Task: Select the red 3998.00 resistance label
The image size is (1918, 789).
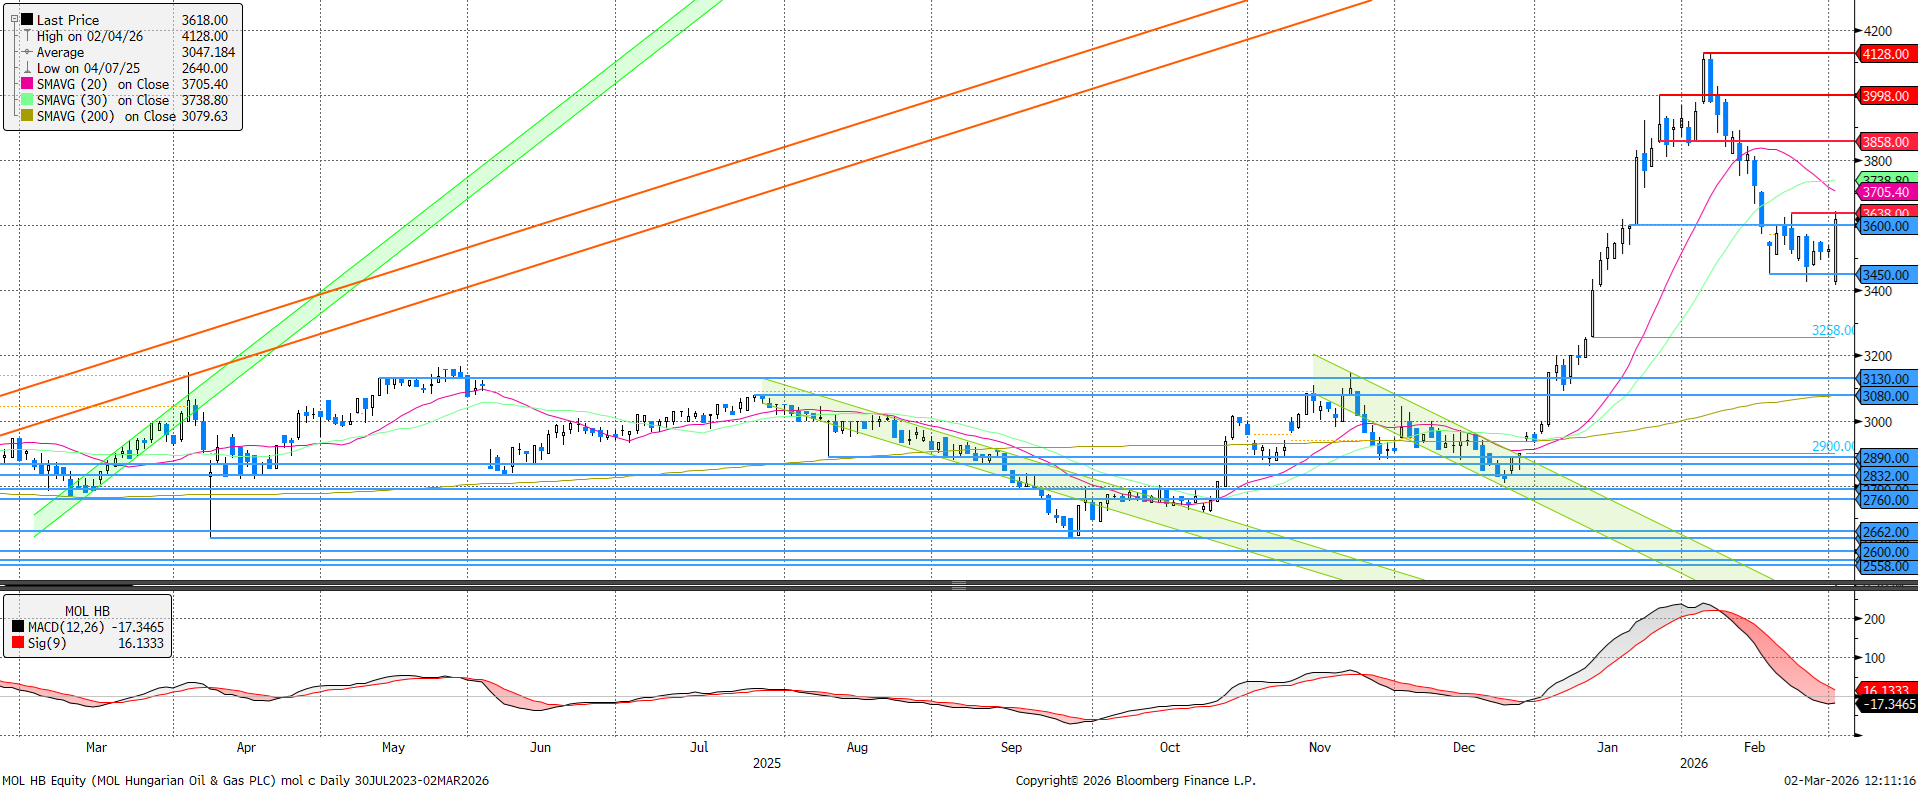Action: pyautogui.click(x=1885, y=96)
